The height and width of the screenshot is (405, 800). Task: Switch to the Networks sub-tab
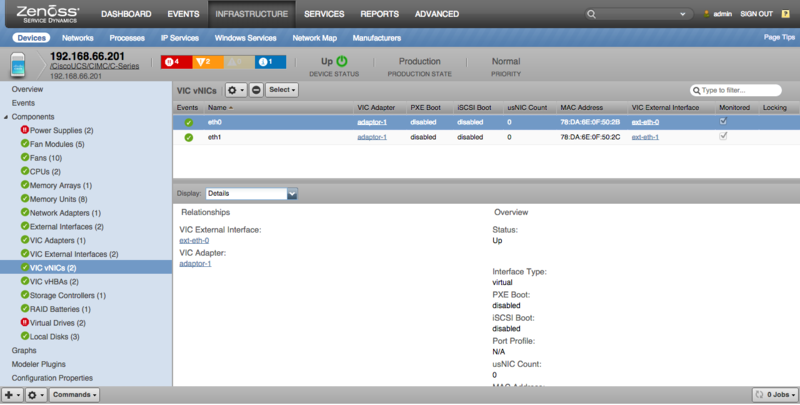click(x=78, y=38)
